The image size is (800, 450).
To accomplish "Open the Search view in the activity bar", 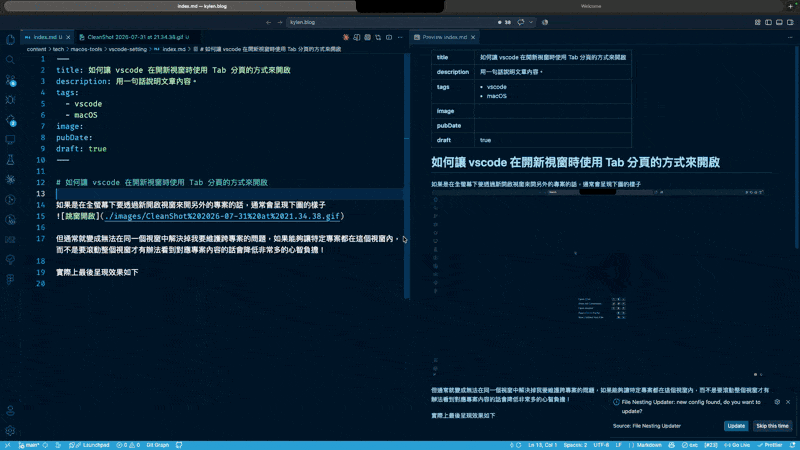I will 10,60.
